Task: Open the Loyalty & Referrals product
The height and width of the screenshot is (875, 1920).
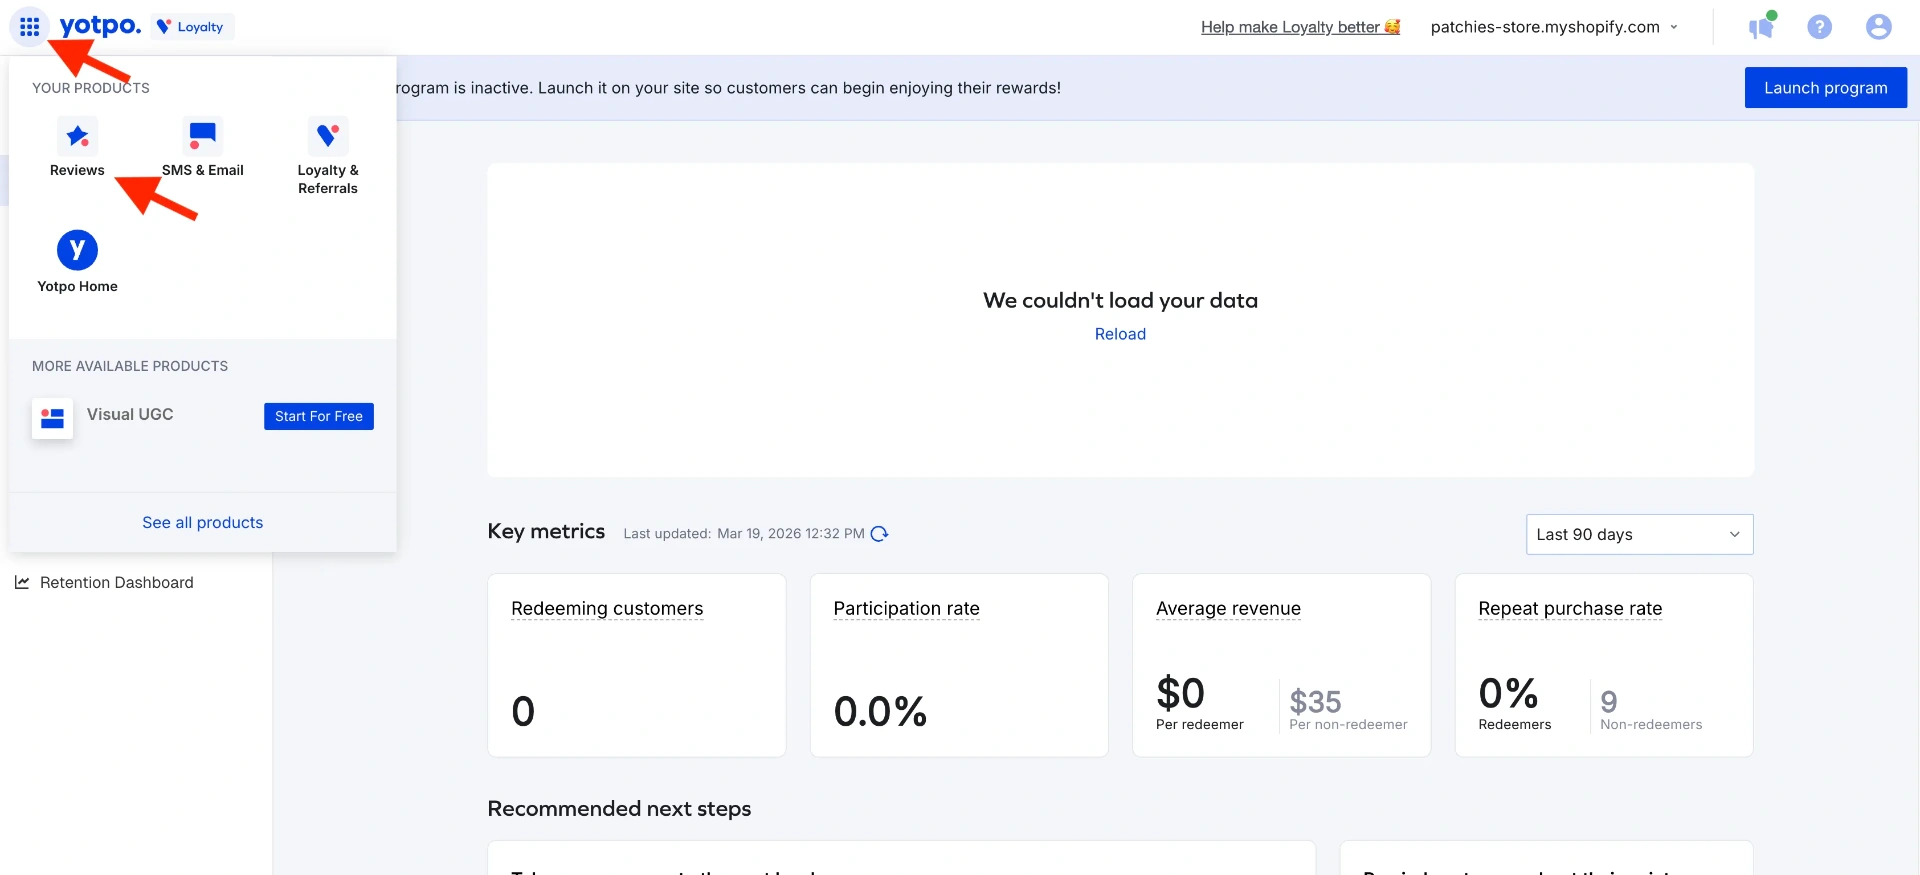Action: 328,157
